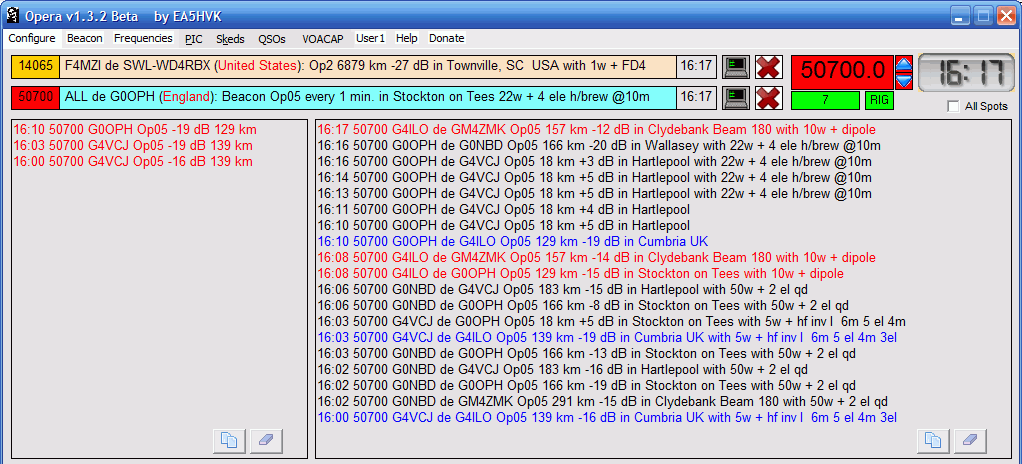The width and height of the screenshot is (1022, 464).
Task: Open the QSOs menu
Action: (x=272, y=39)
